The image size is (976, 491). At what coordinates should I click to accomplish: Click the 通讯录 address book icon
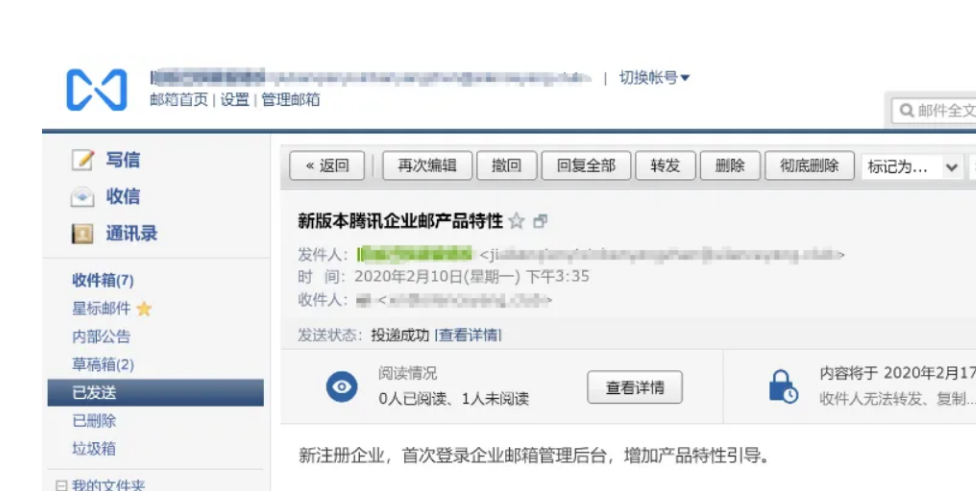tap(83, 234)
